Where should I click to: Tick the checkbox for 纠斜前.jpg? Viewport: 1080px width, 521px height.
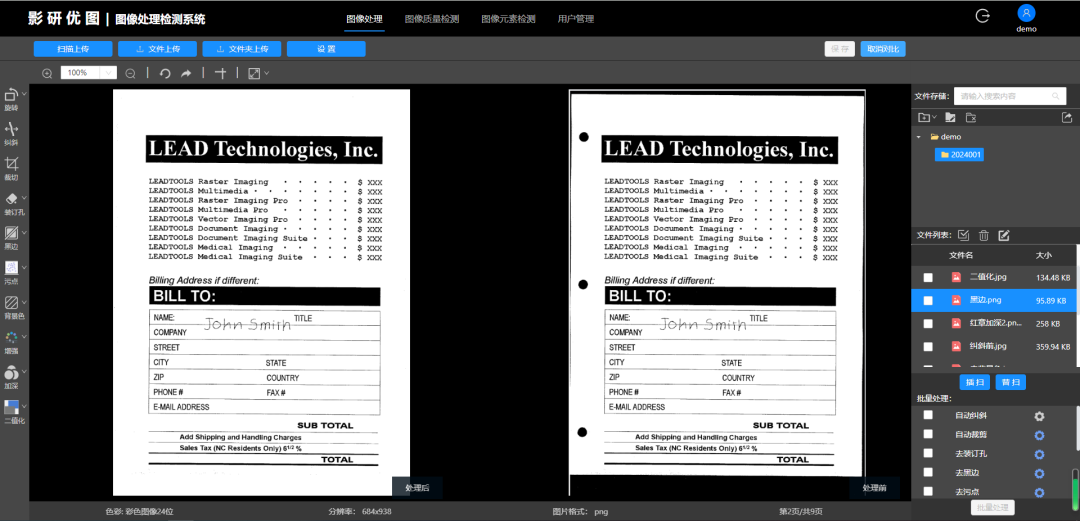click(x=928, y=346)
